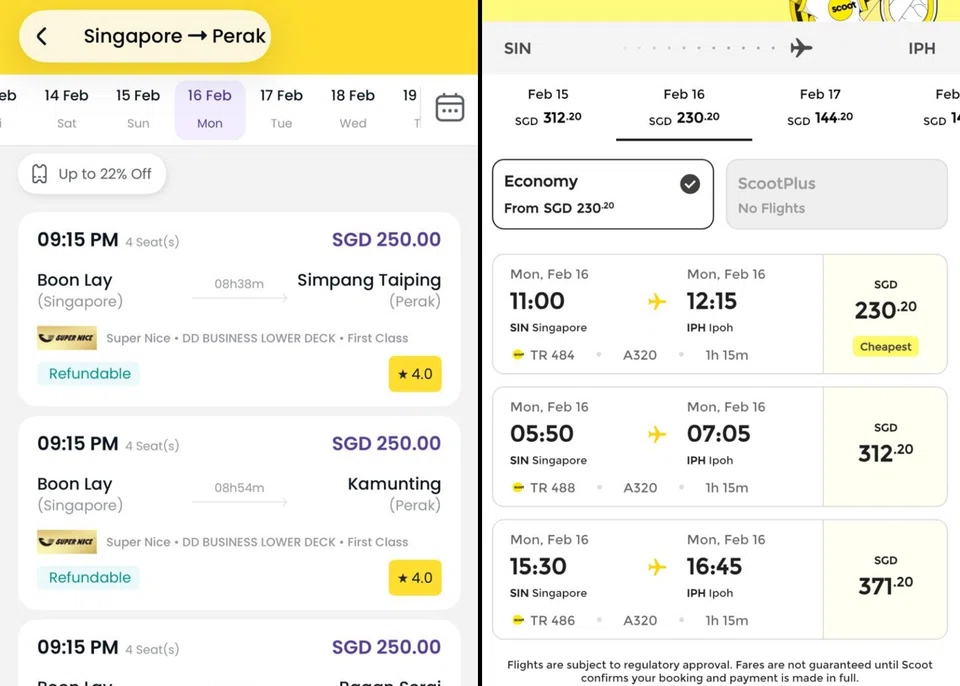Click the progress dots in the SIN–IPH header

pos(698,47)
